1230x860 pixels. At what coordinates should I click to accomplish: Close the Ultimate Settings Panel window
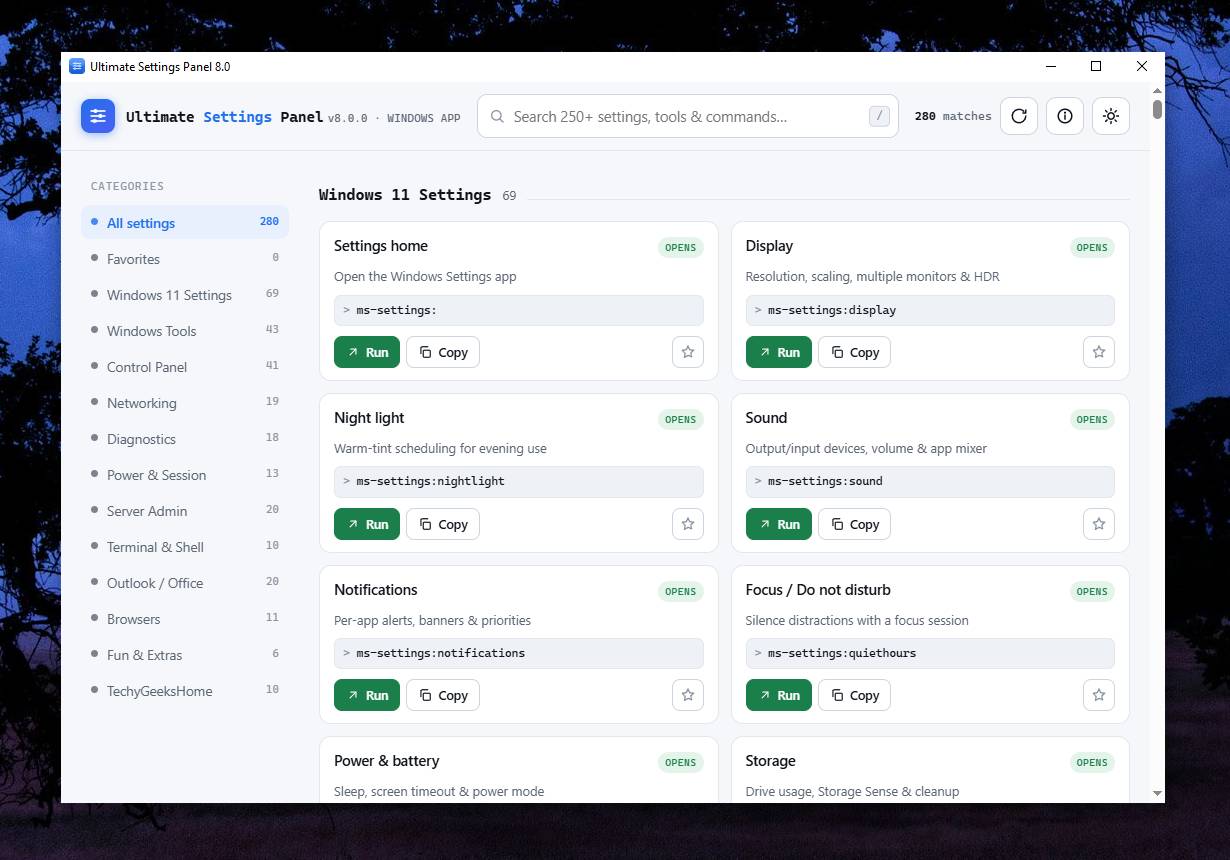pyautogui.click(x=1142, y=66)
